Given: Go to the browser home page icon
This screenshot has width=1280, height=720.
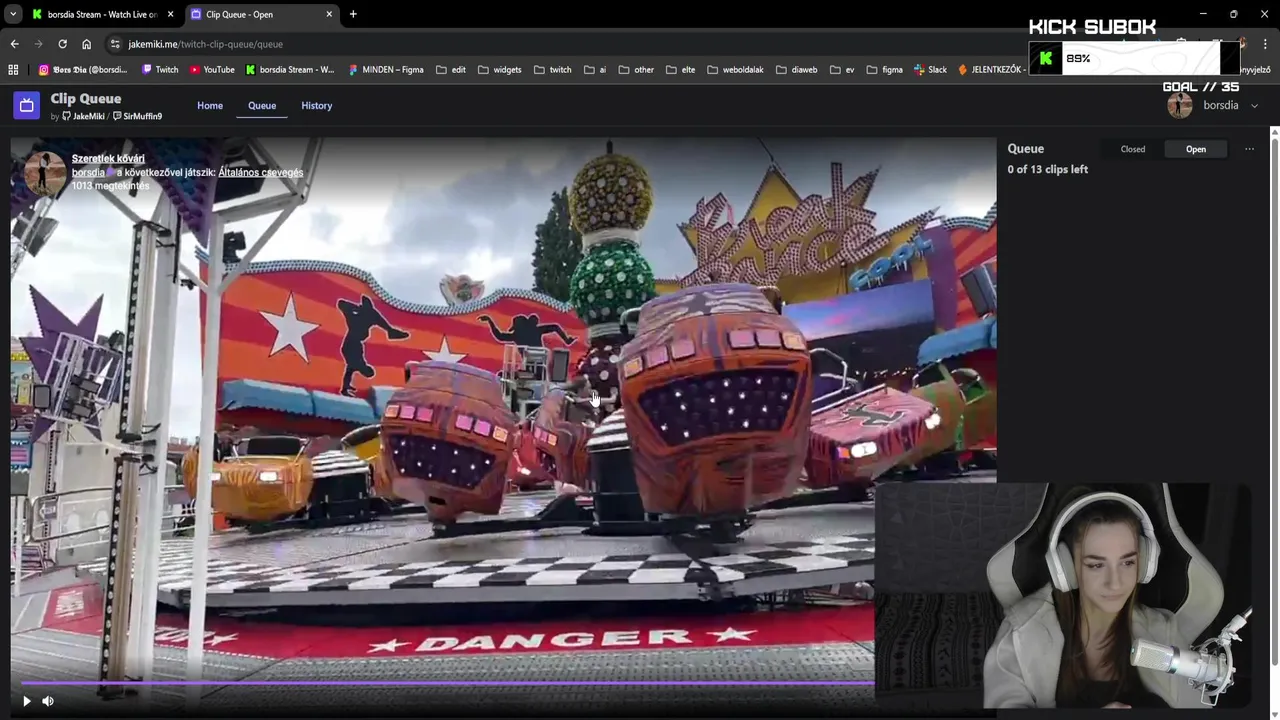Looking at the screenshot, I should pyautogui.click(x=86, y=44).
